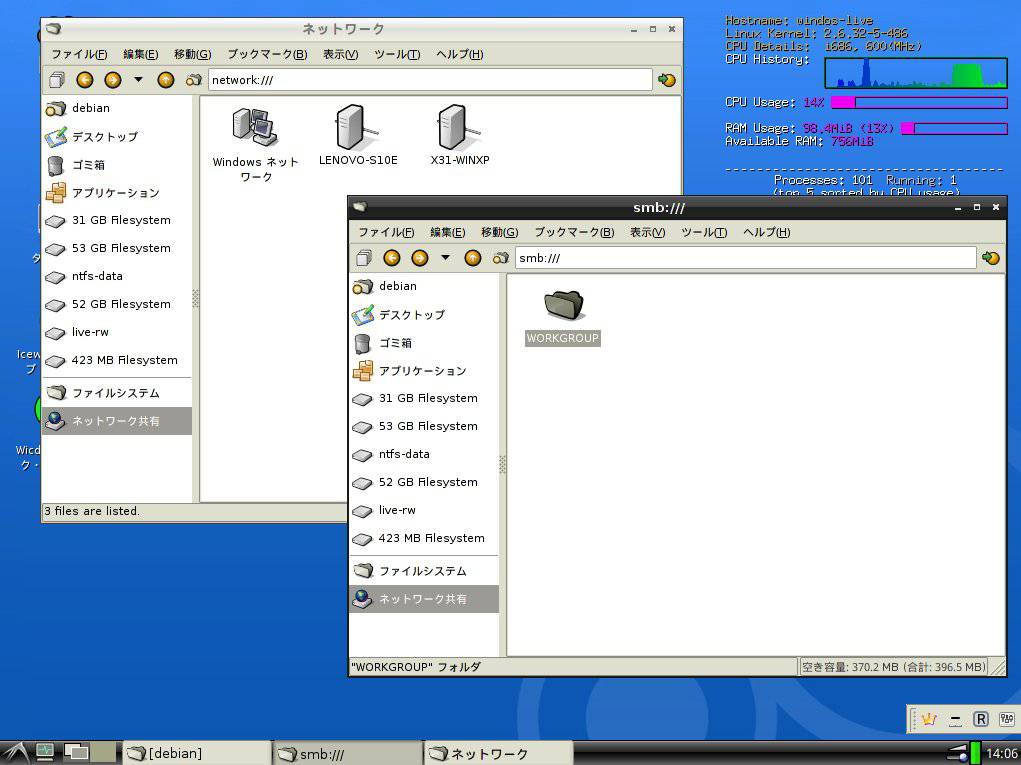Open ブックマーク menu in smb:/// window
Viewport: 1021px width, 765px height.
574,232
